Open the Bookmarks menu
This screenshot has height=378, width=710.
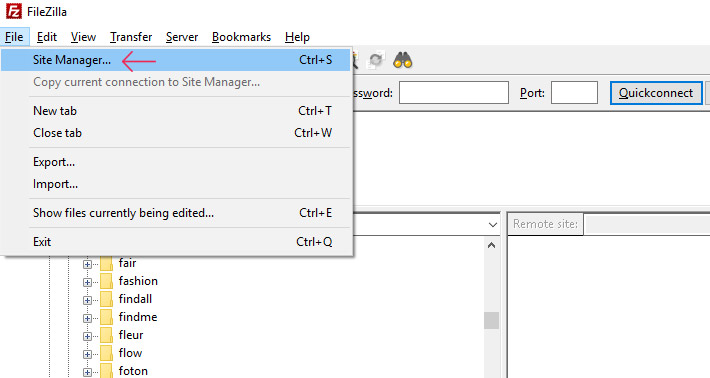pos(241,37)
